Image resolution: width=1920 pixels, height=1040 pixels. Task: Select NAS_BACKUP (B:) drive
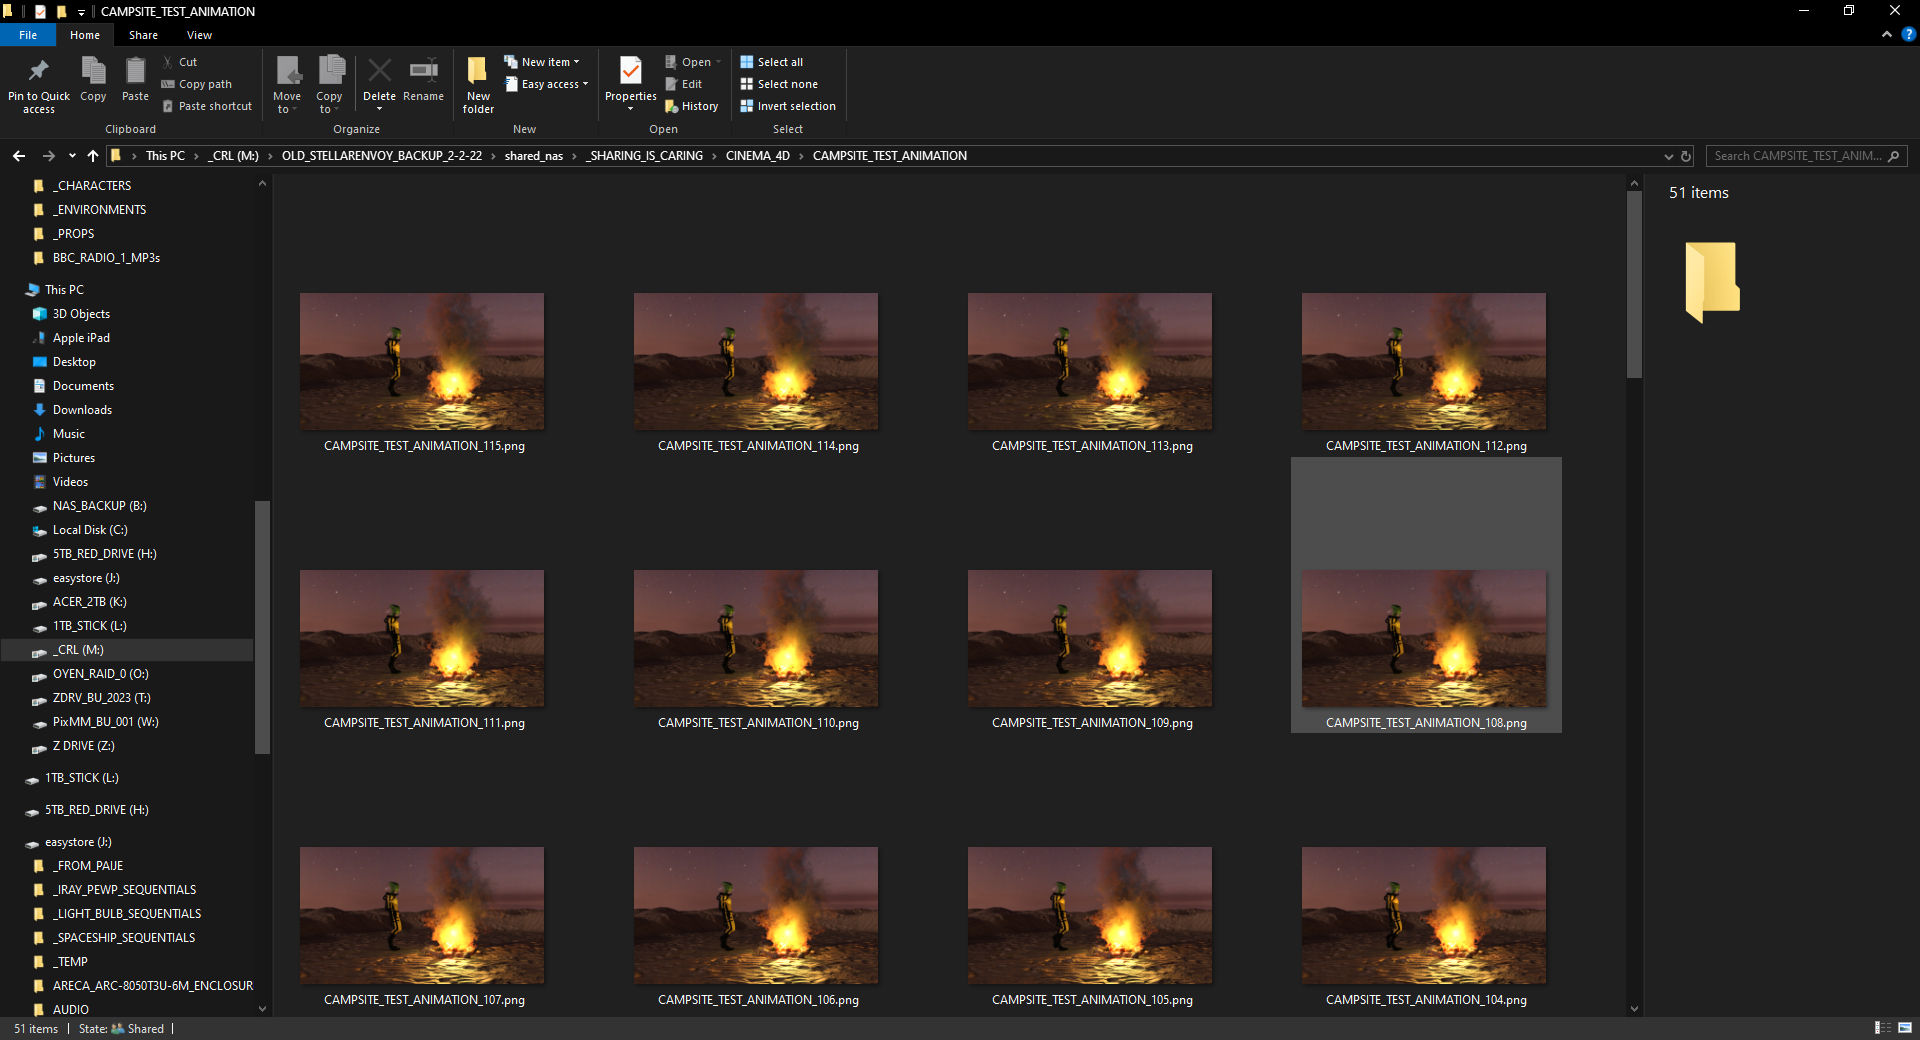99,506
